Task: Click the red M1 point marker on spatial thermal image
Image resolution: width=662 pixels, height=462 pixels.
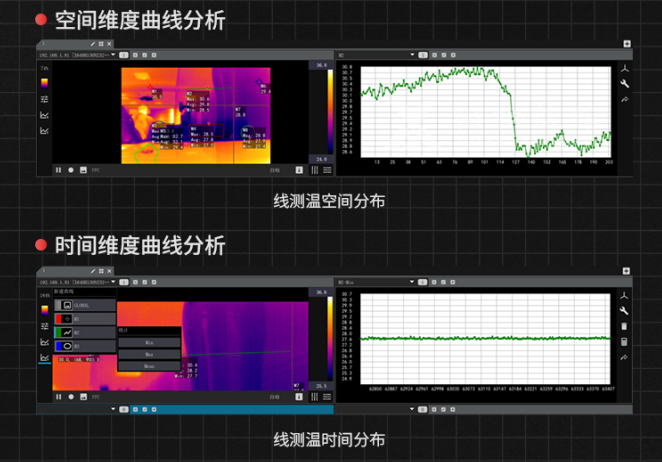Action: coord(151,87)
